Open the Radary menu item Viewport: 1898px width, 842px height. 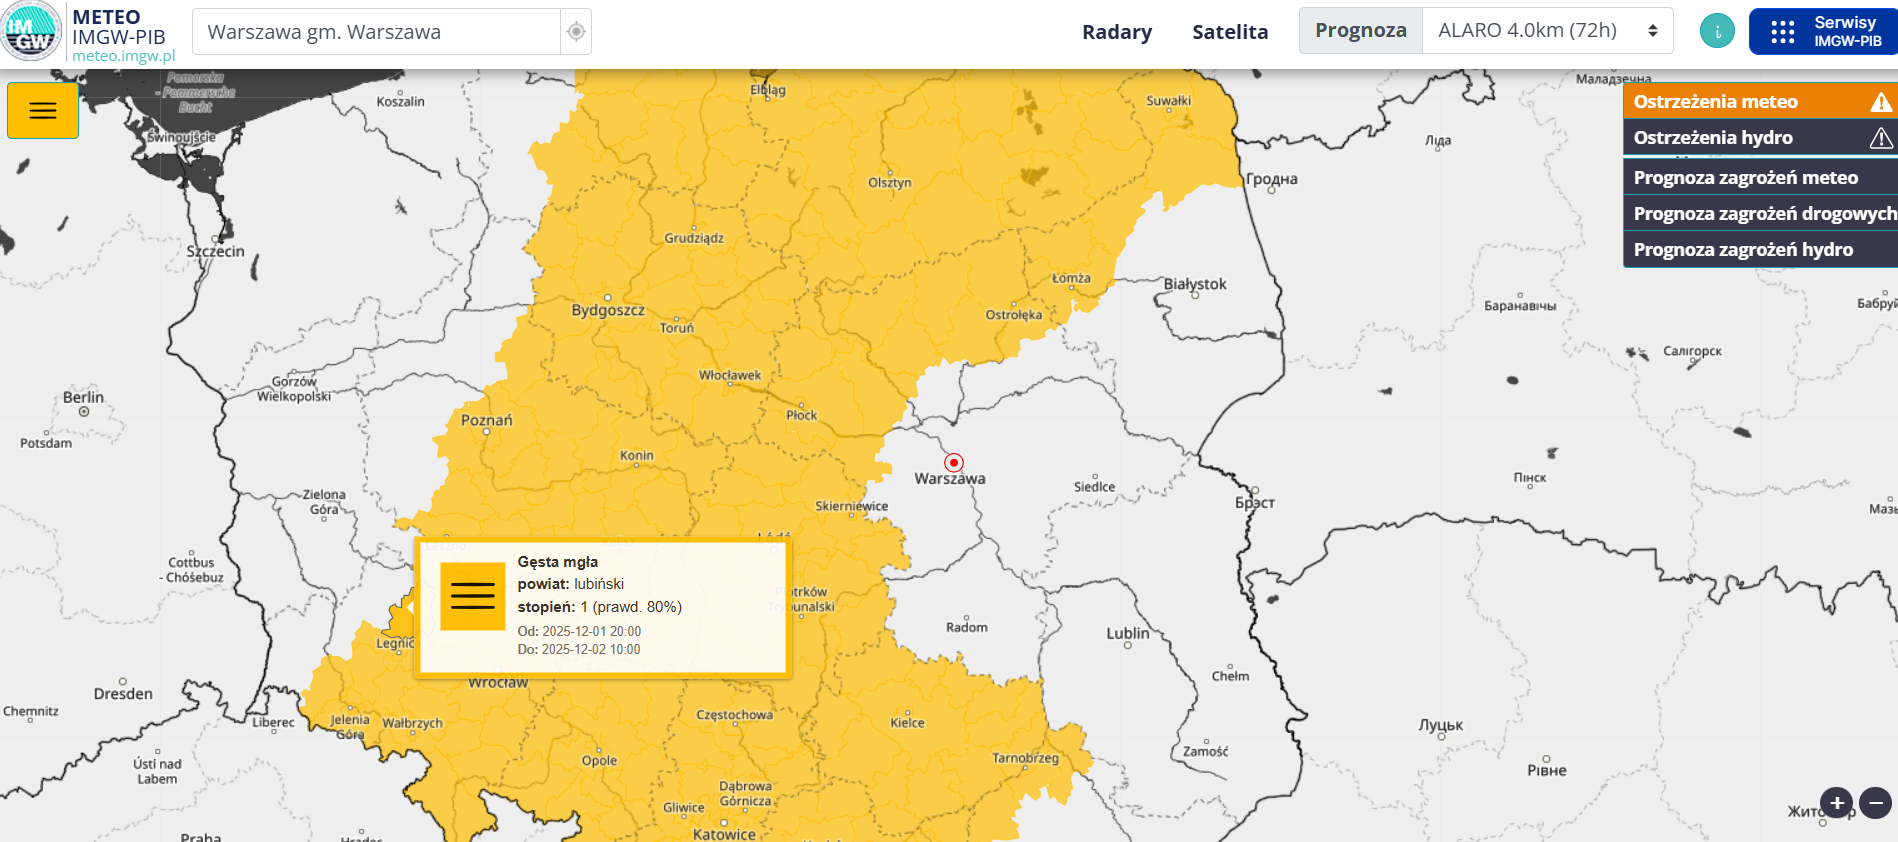click(1116, 32)
